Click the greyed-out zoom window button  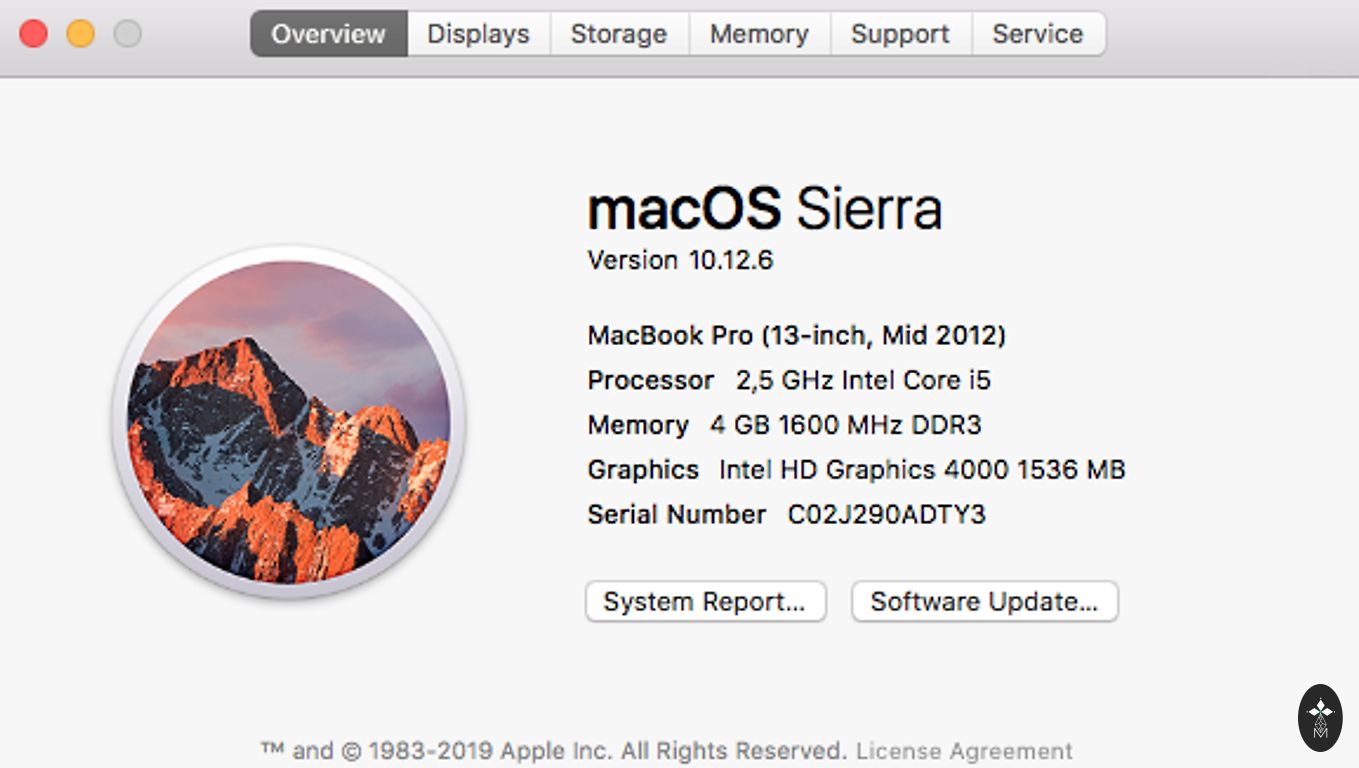(x=128, y=34)
